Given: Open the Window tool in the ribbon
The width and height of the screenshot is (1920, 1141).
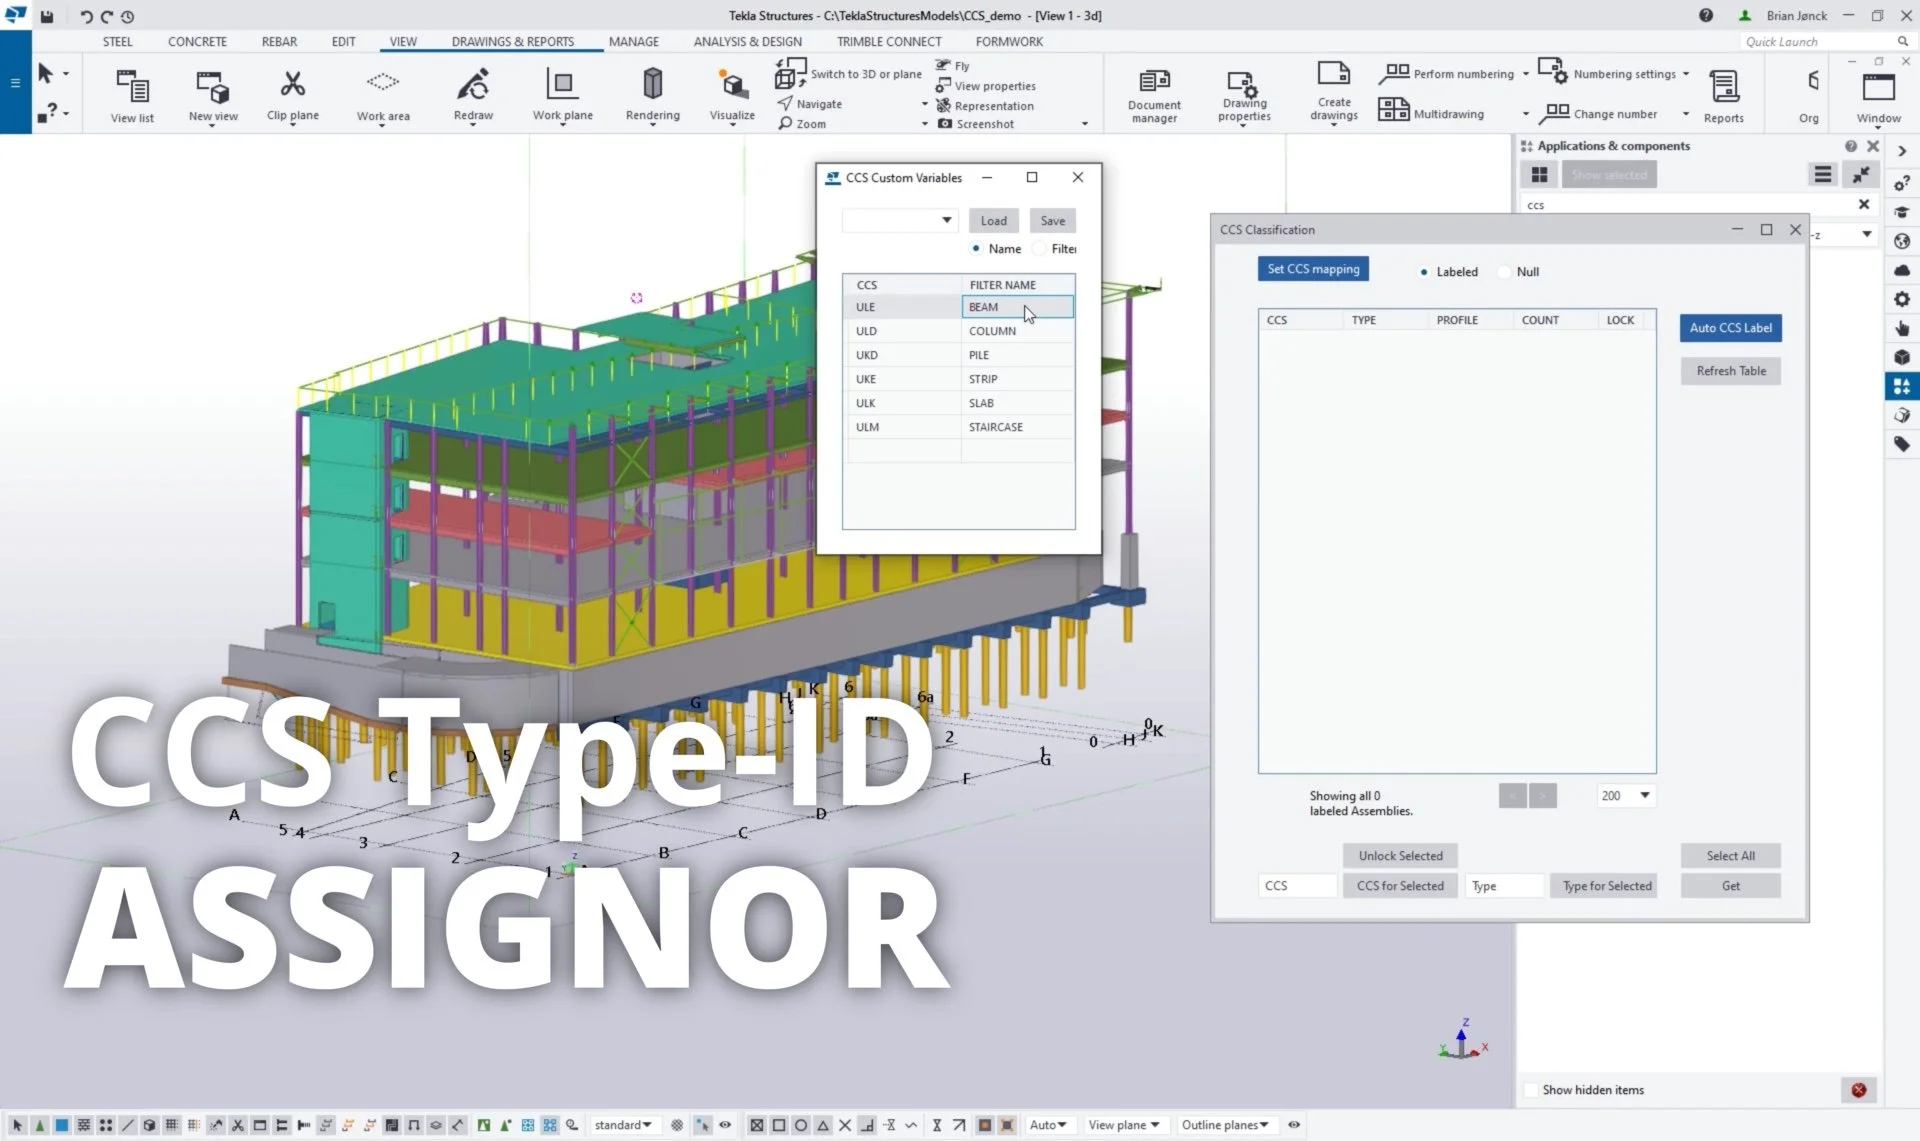Looking at the screenshot, I should pyautogui.click(x=1878, y=97).
